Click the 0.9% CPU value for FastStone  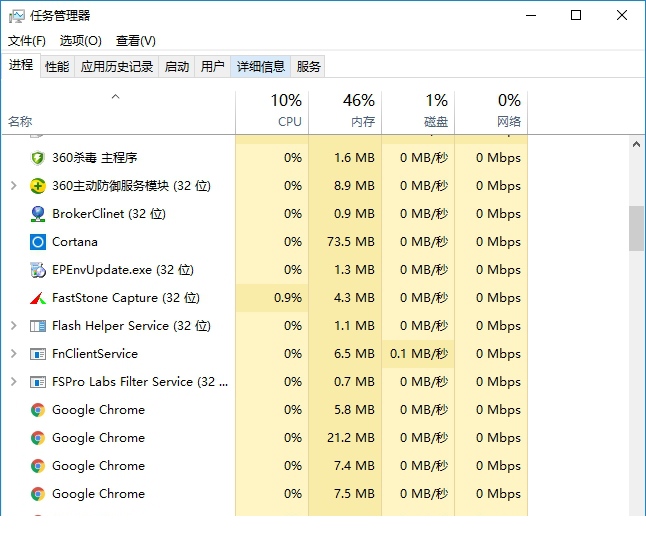coord(288,298)
